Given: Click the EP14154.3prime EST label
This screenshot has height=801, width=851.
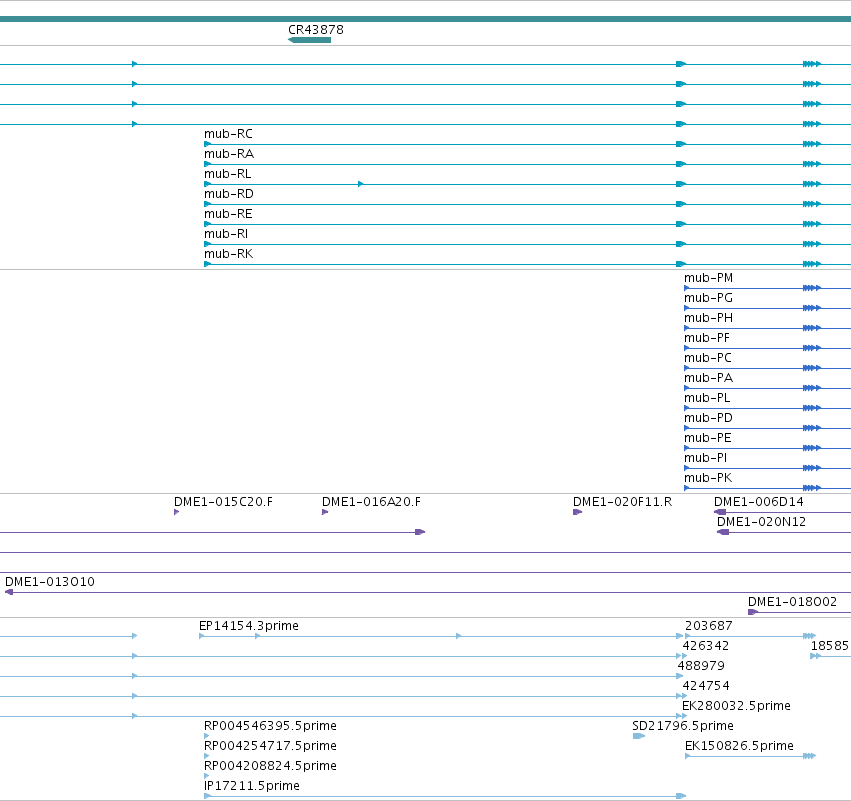Looking at the screenshot, I should click(249, 626).
